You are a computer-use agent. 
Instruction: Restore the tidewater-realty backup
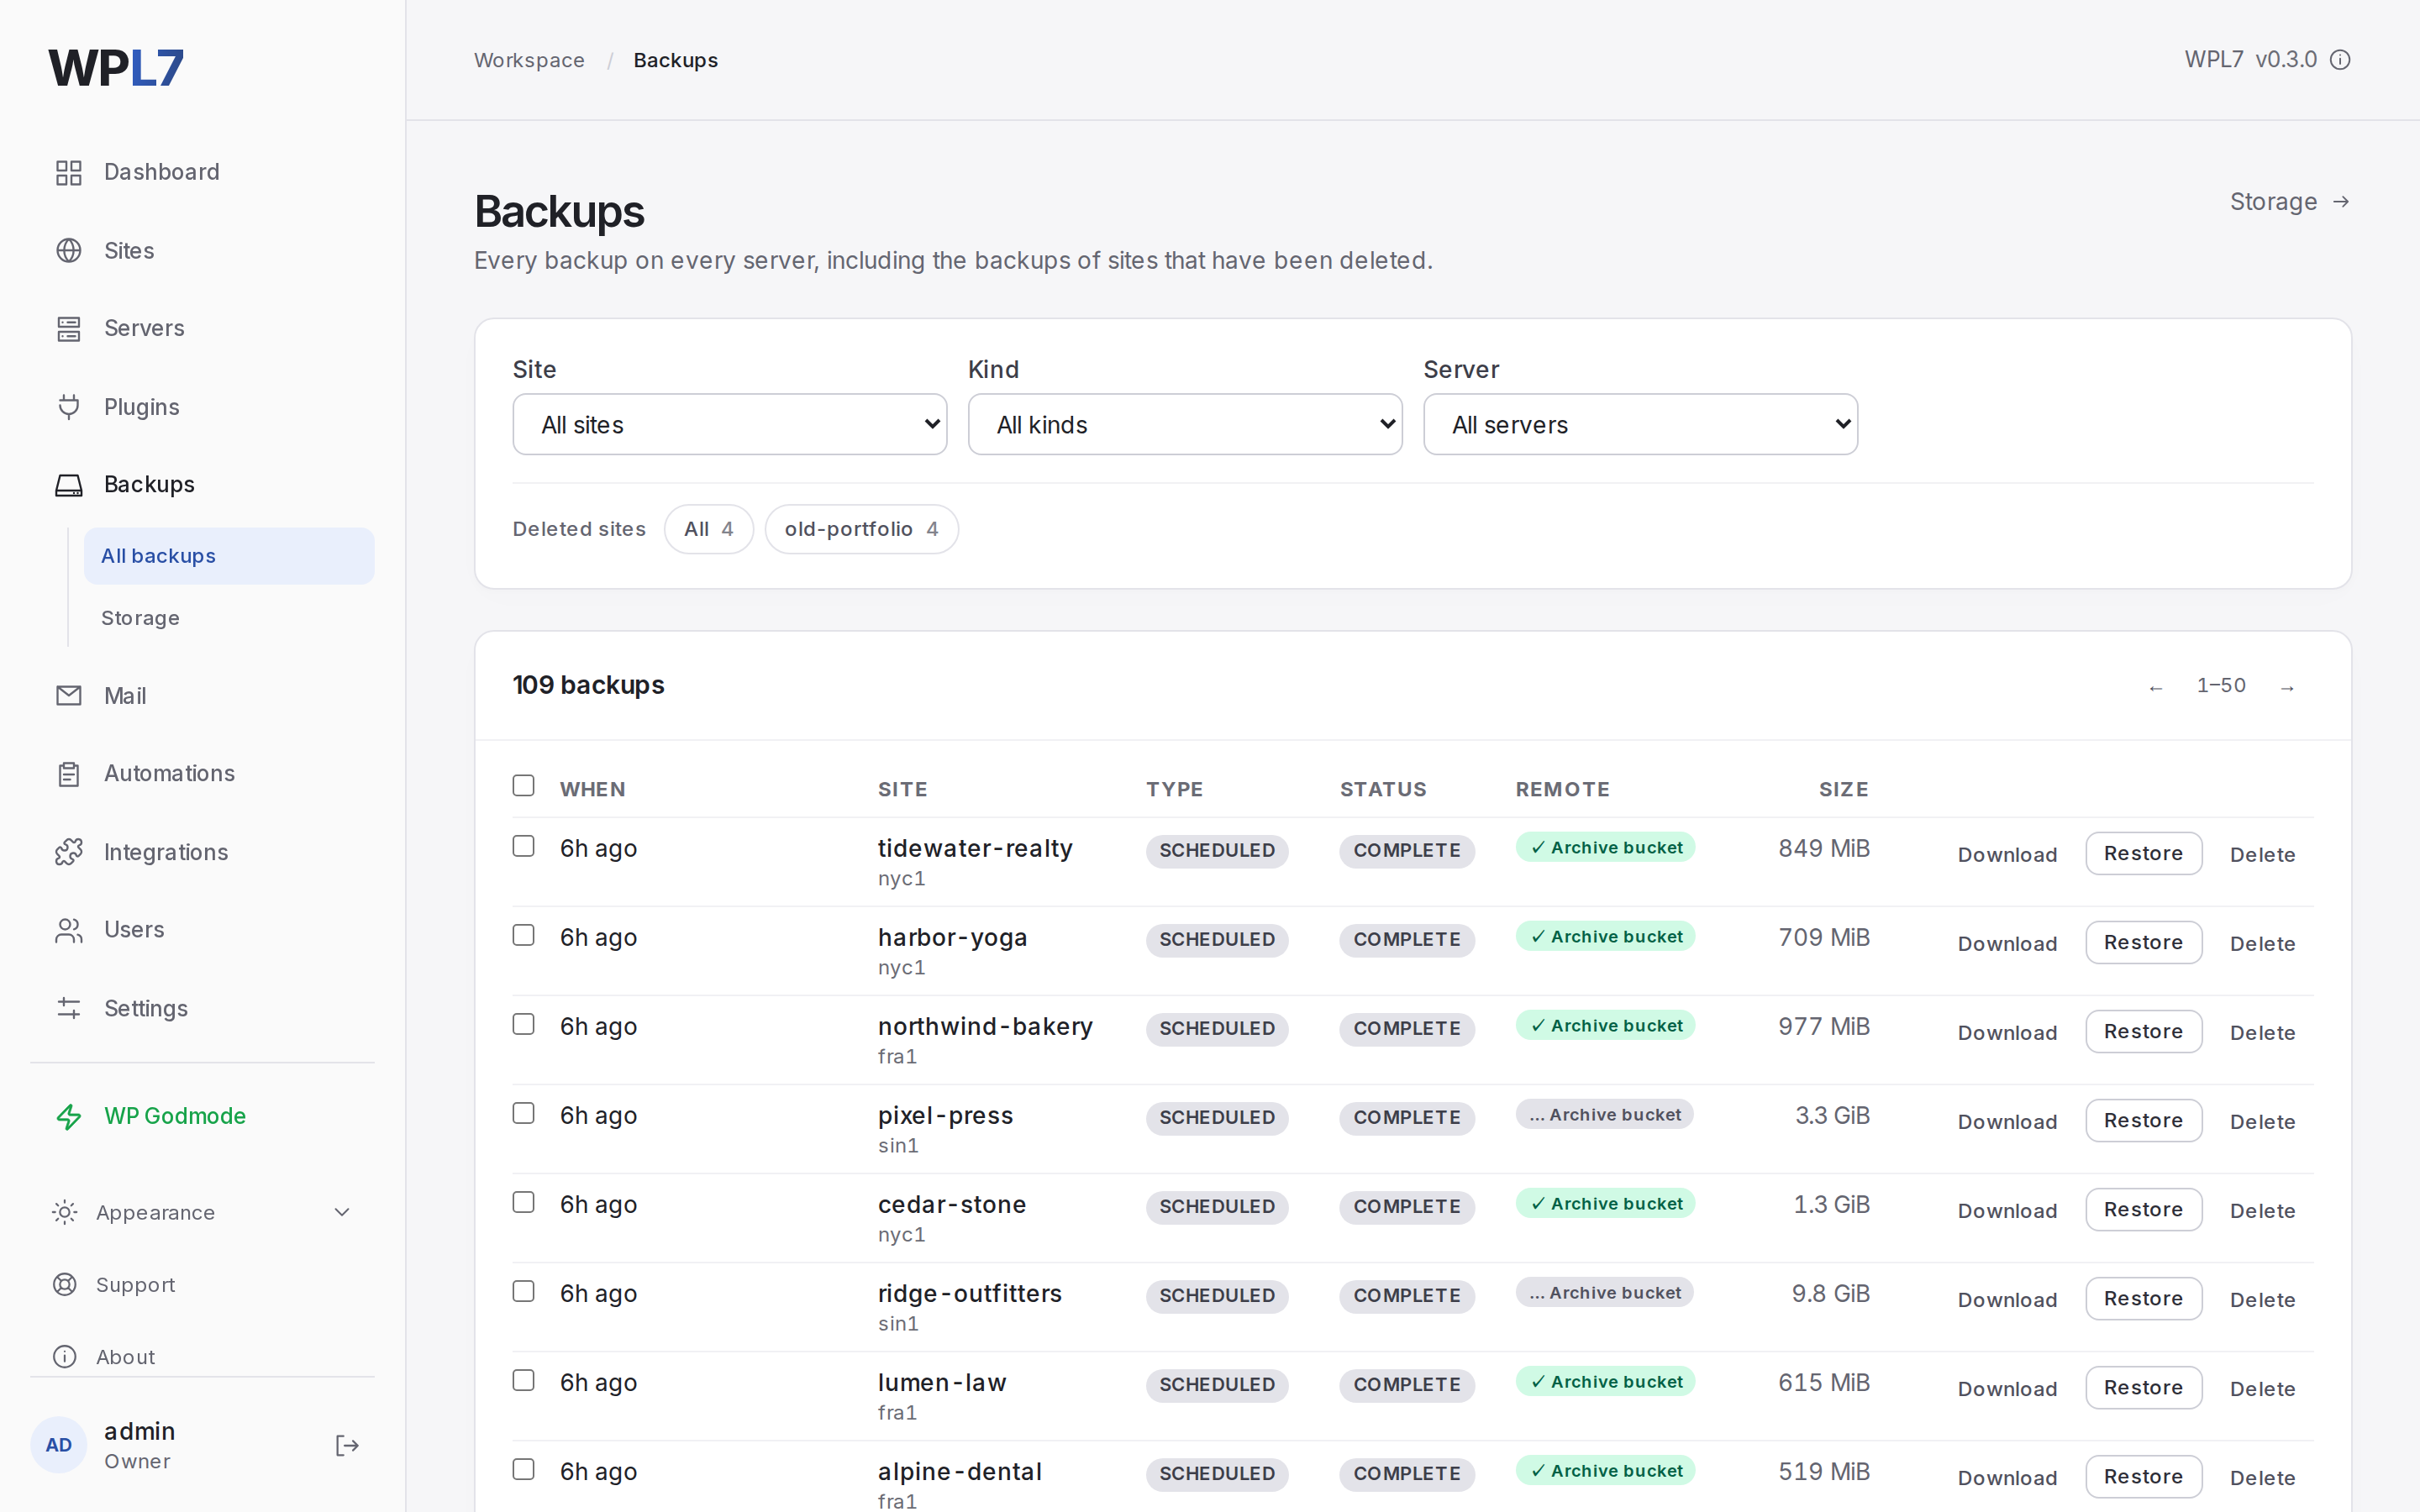pyautogui.click(x=2143, y=854)
